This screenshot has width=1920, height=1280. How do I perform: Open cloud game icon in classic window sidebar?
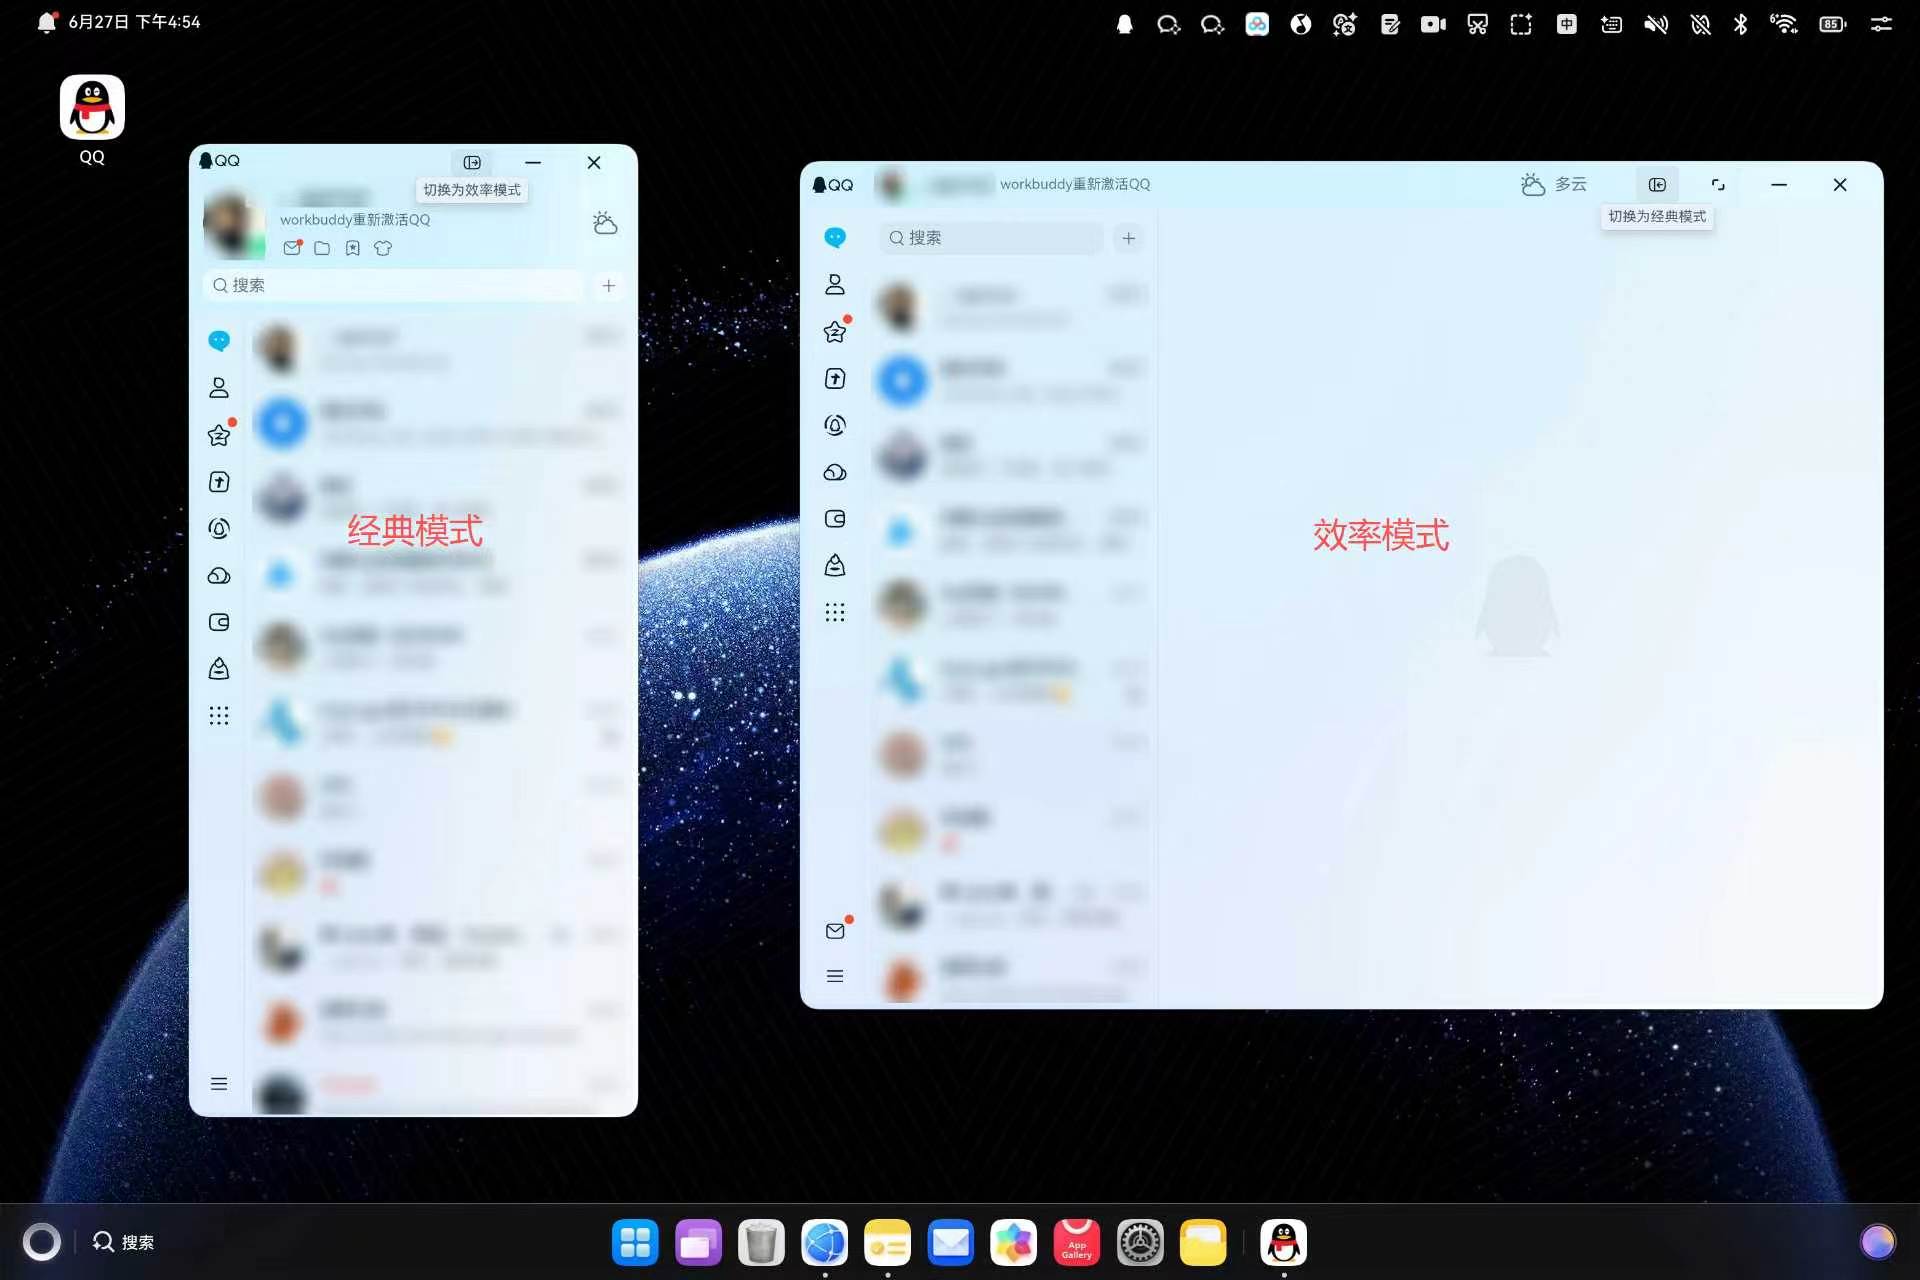click(219, 575)
